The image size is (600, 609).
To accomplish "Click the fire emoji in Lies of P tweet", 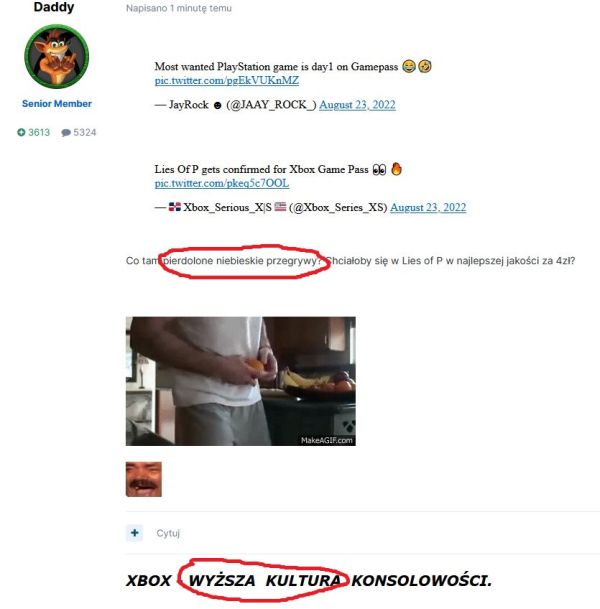I will tap(396, 169).
